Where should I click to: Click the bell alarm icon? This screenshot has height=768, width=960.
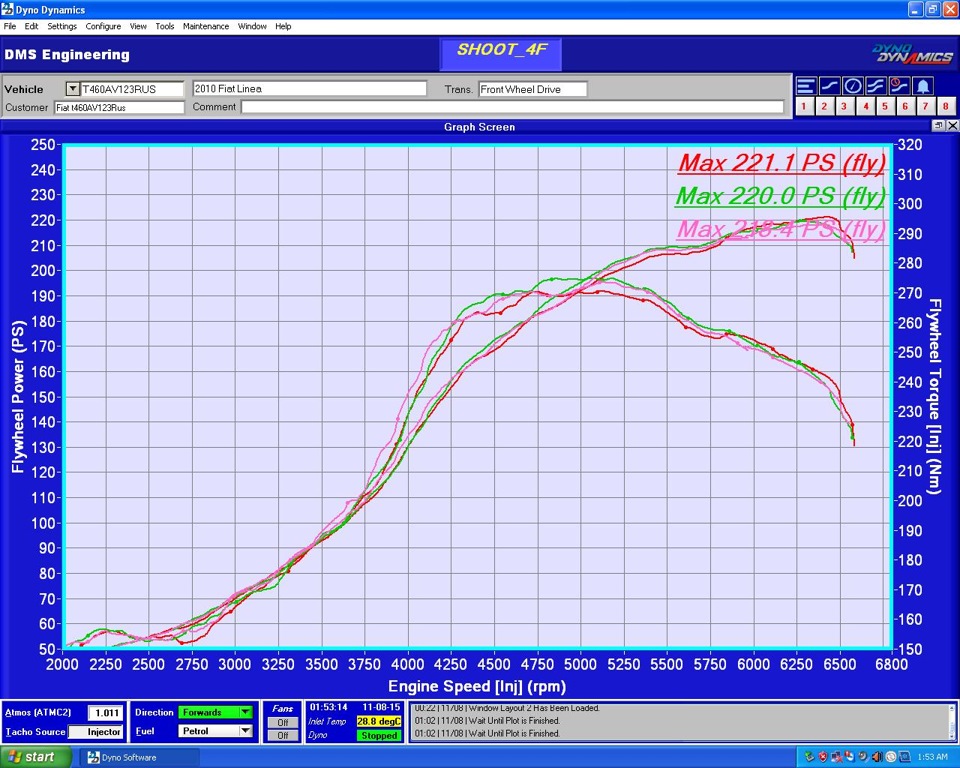(x=923, y=86)
